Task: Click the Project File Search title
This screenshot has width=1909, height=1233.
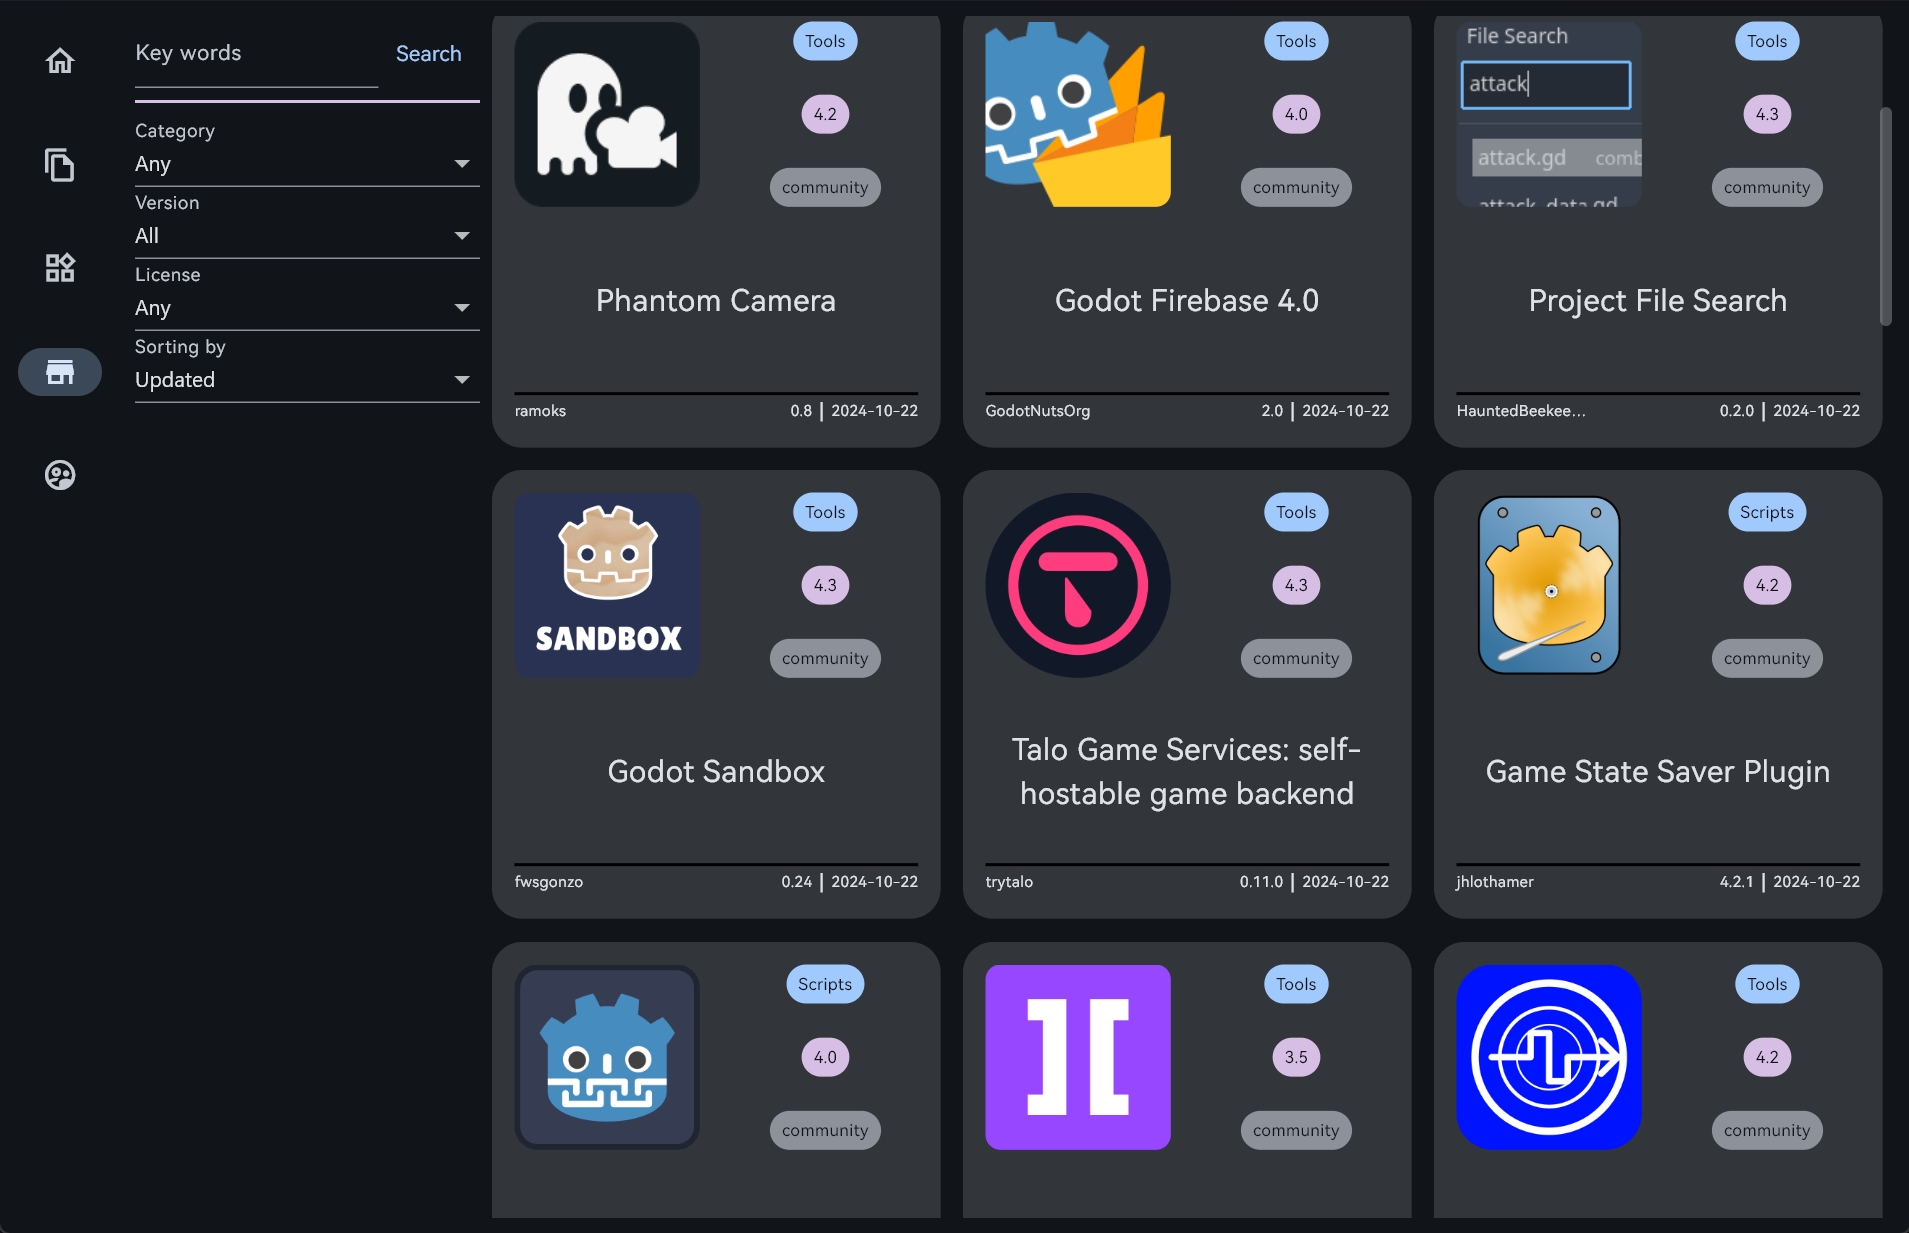Action: (1657, 300)
